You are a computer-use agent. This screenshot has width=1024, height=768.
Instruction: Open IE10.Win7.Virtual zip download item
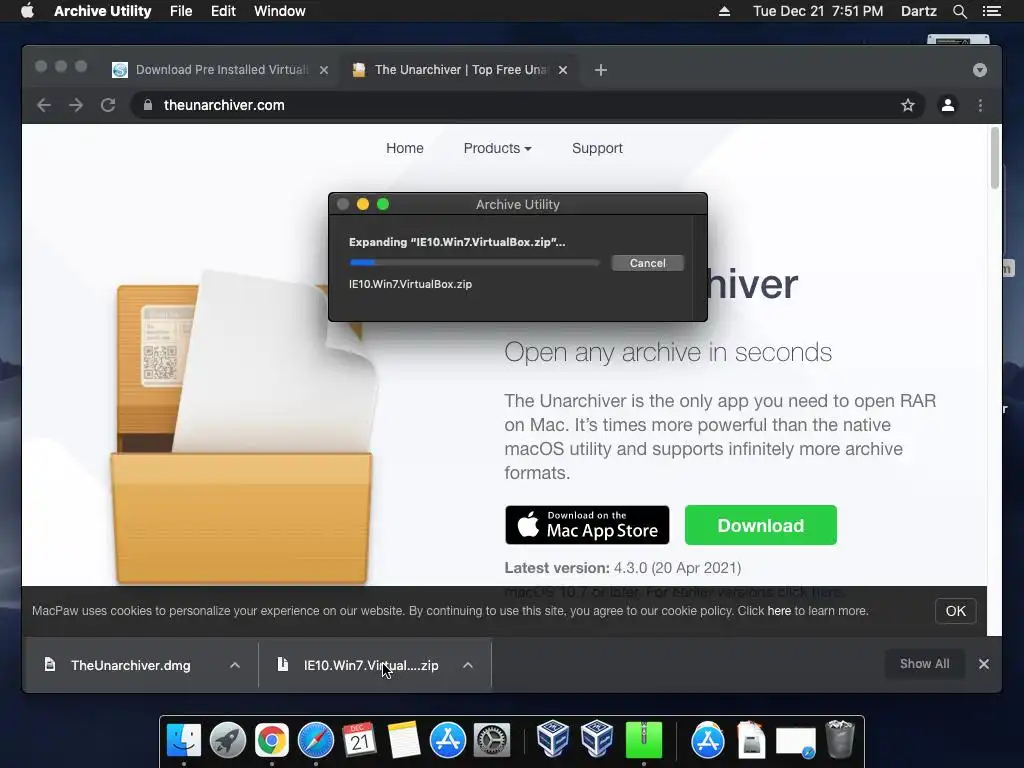pyautogui.click(x=370, y=665)
